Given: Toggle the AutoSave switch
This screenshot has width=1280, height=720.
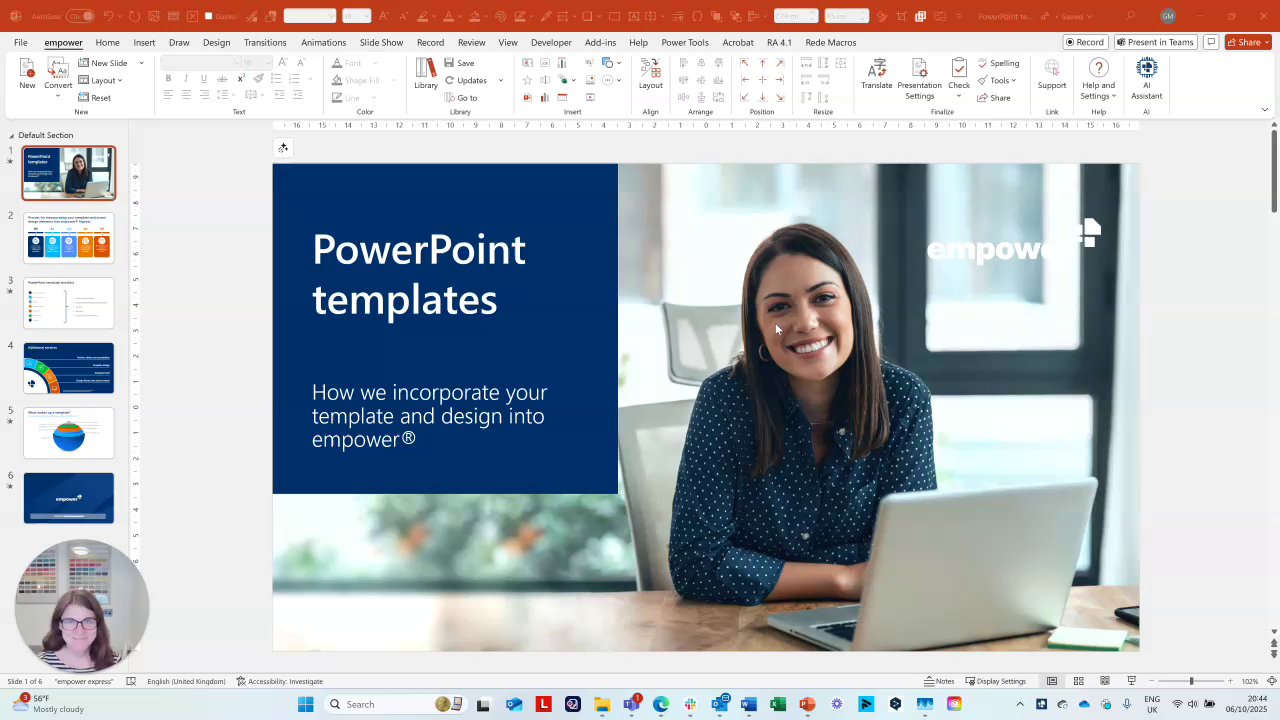Looking at the screenshot, I should pyautogui.click(x=80, y=16).
